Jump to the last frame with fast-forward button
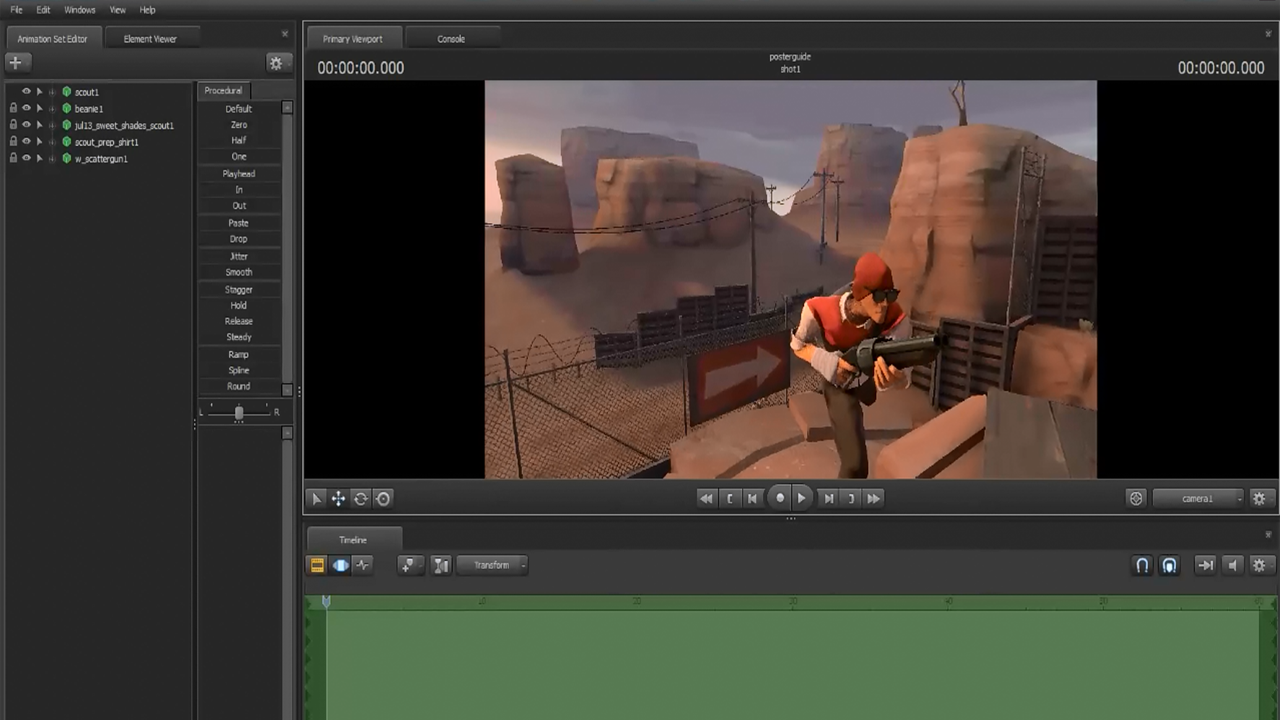Viewport: 1280px width, 720px height. coord(874,498)
